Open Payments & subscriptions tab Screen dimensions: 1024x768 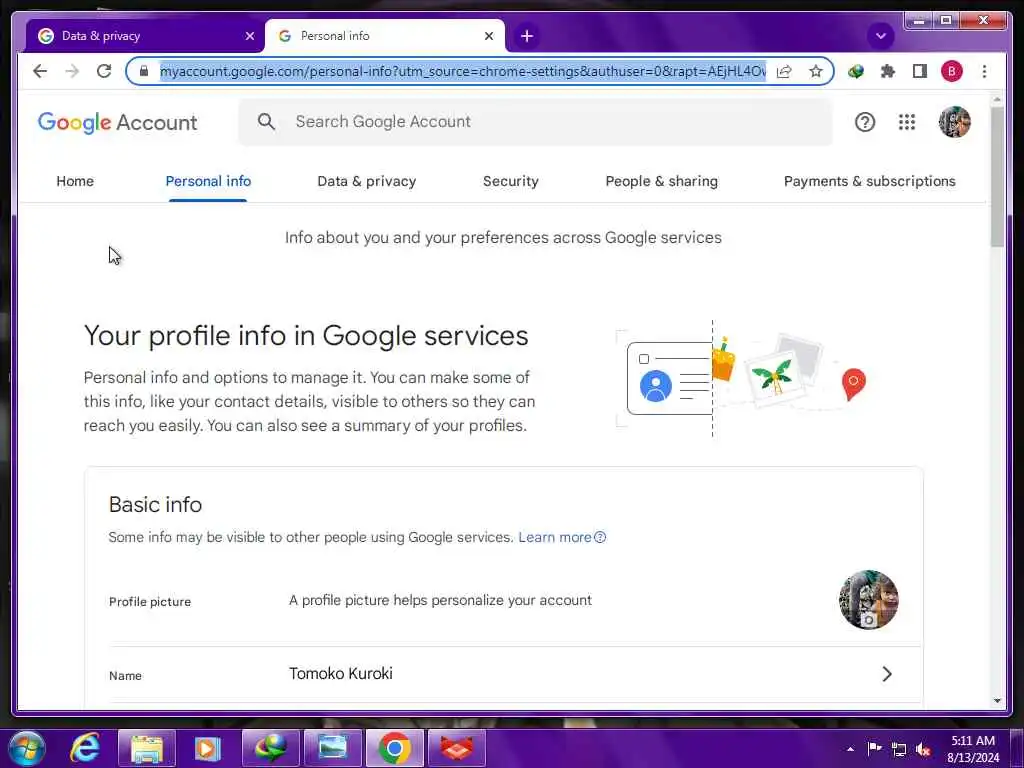tap(869, 182)
